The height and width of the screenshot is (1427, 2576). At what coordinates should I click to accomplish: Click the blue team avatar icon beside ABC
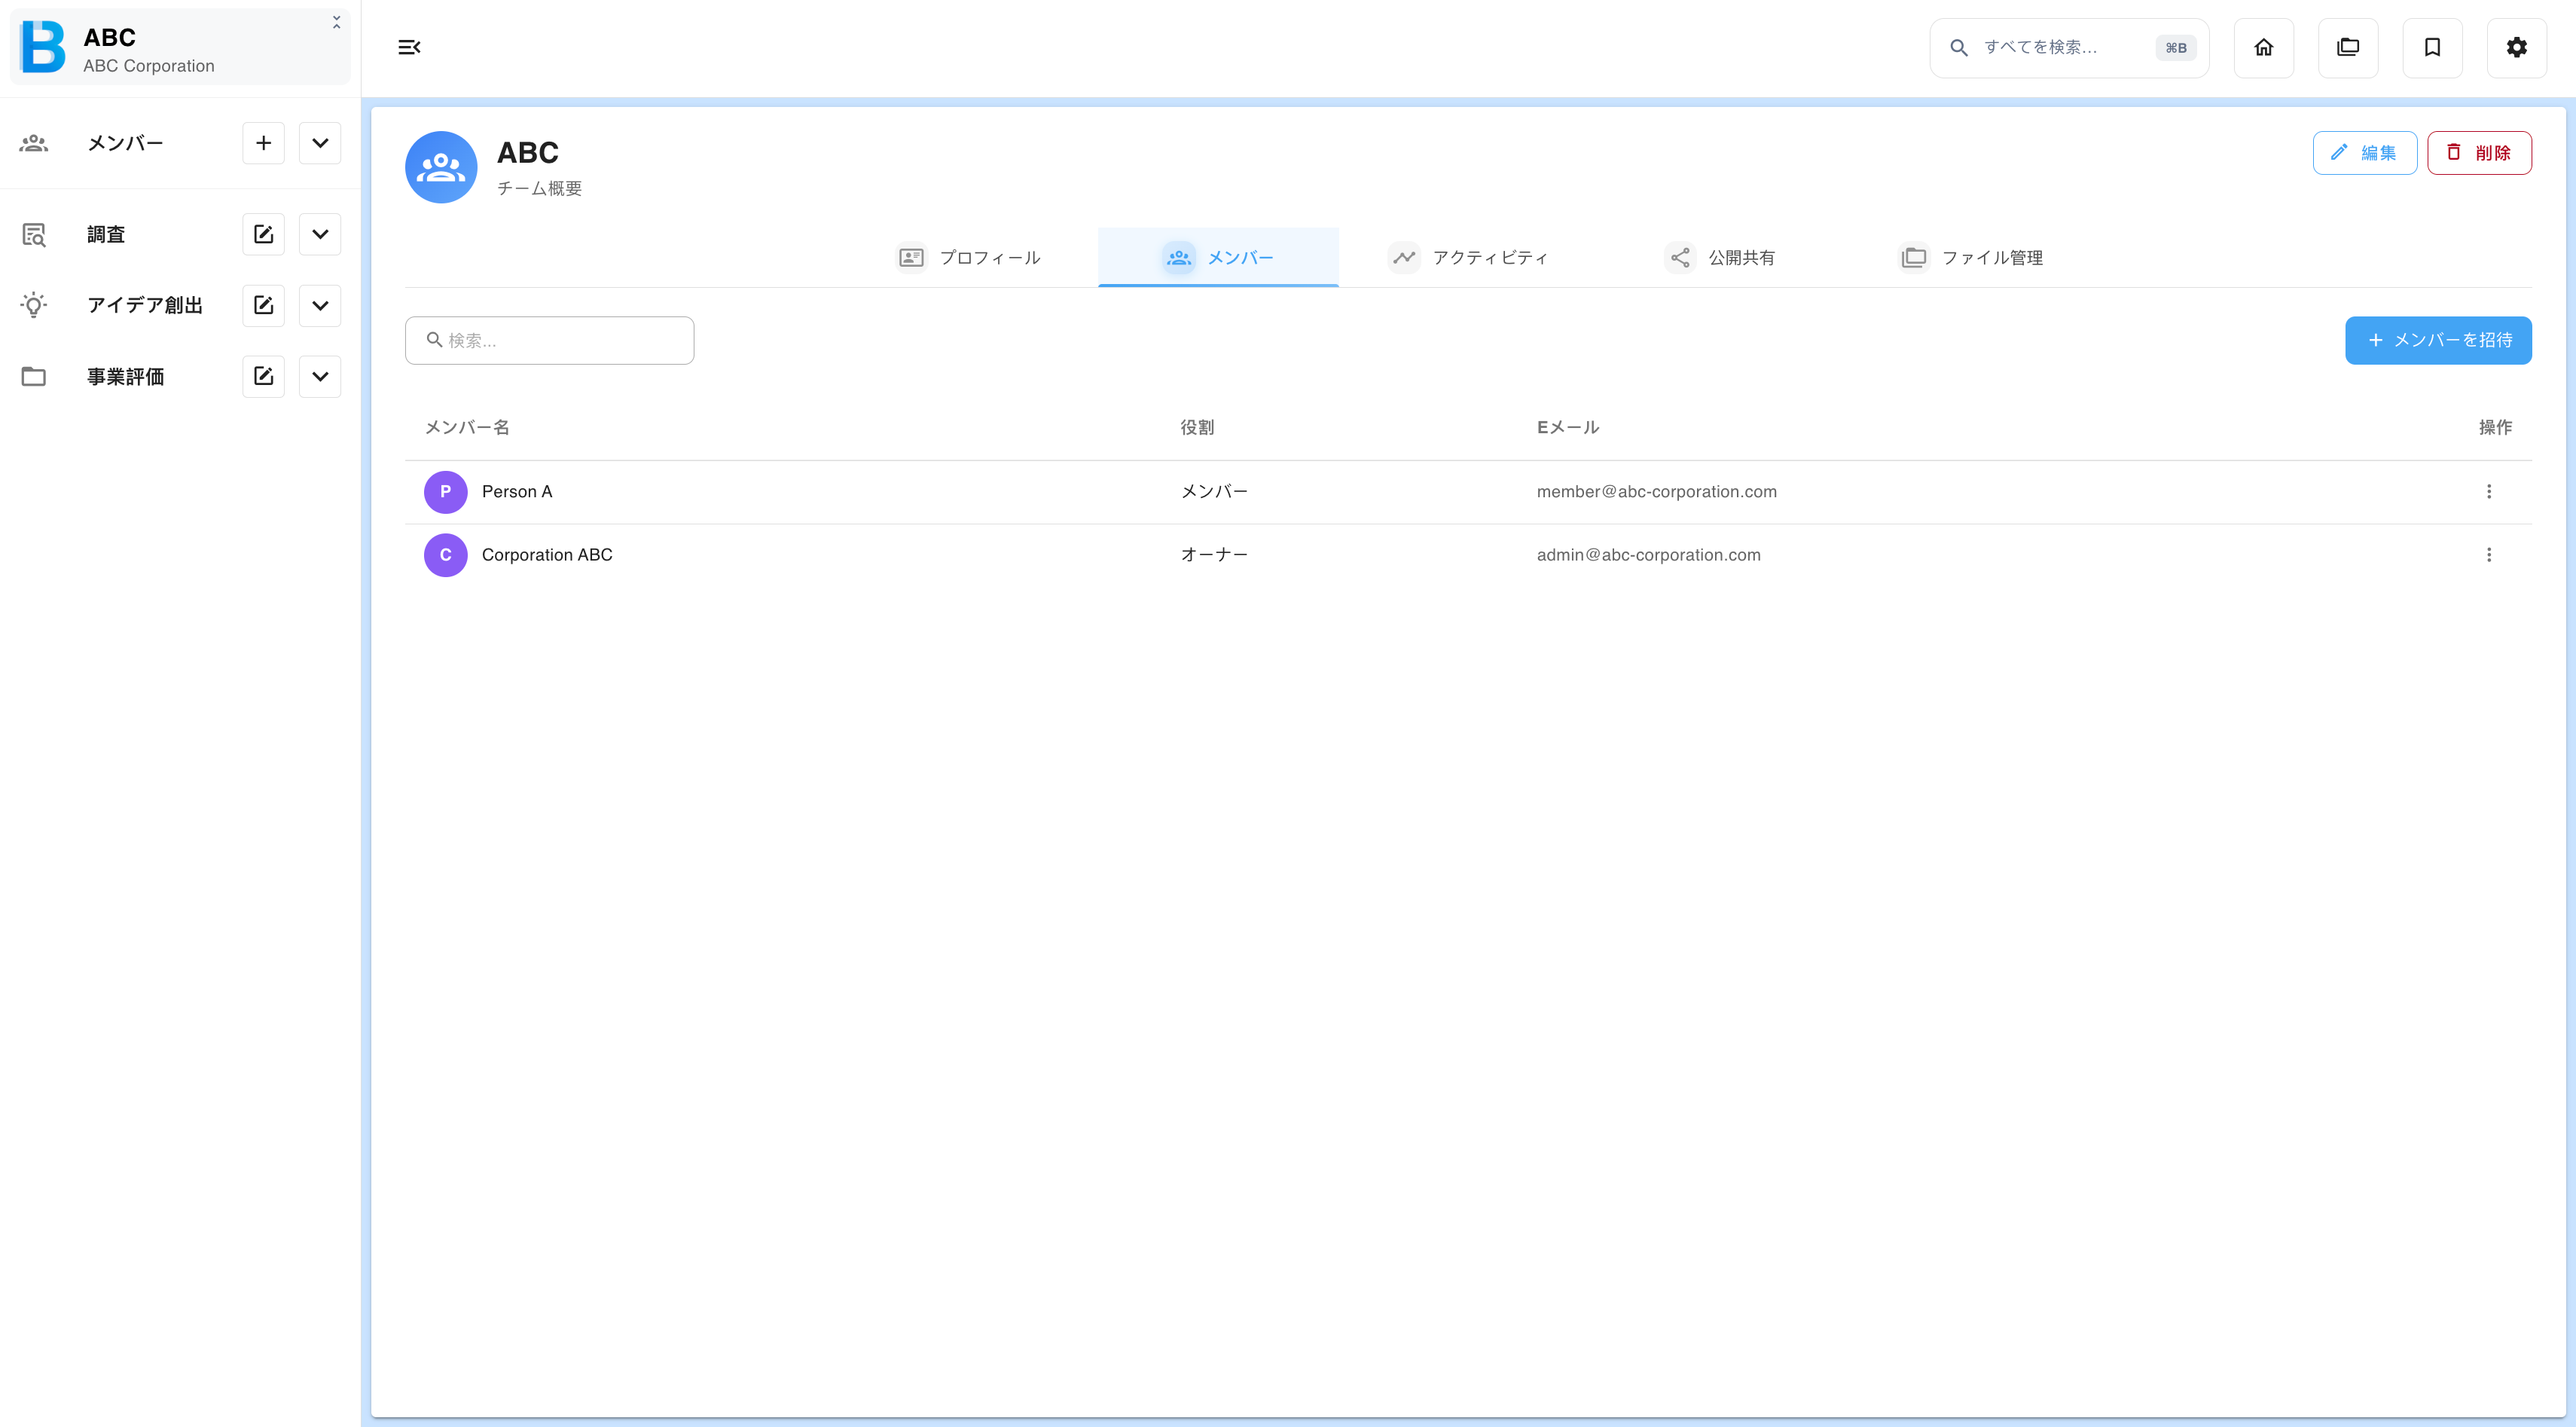coord(441,167)
